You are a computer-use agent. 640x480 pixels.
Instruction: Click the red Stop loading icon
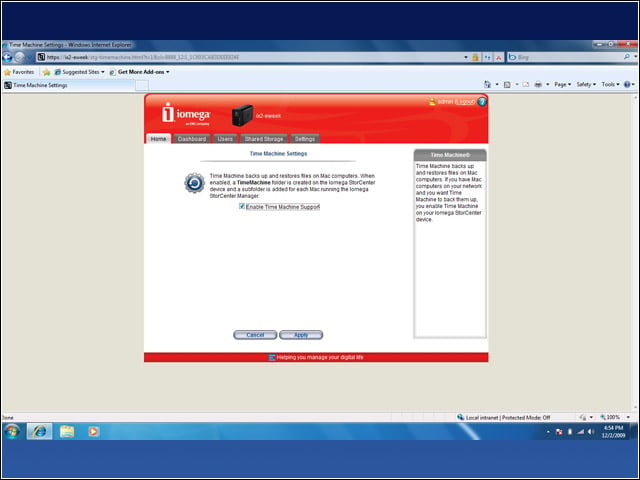499,58
